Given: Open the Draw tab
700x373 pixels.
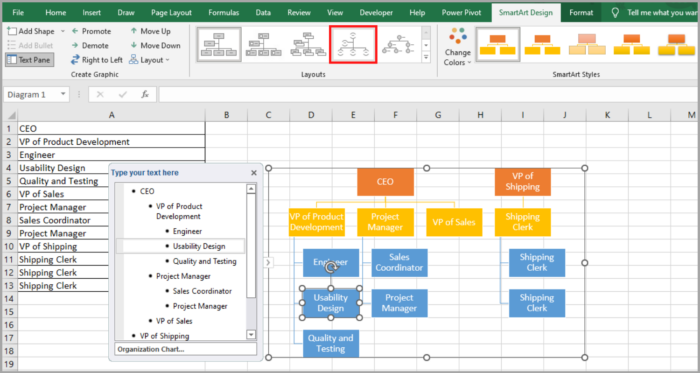Looking at the screenshot, I should coord(126,12).
